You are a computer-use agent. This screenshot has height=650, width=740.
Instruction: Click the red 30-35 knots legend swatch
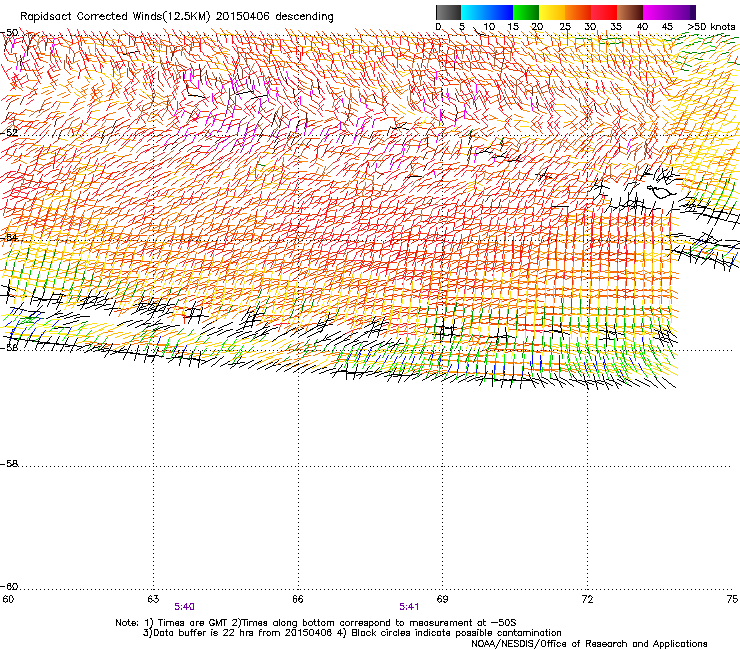click(604, 12)
